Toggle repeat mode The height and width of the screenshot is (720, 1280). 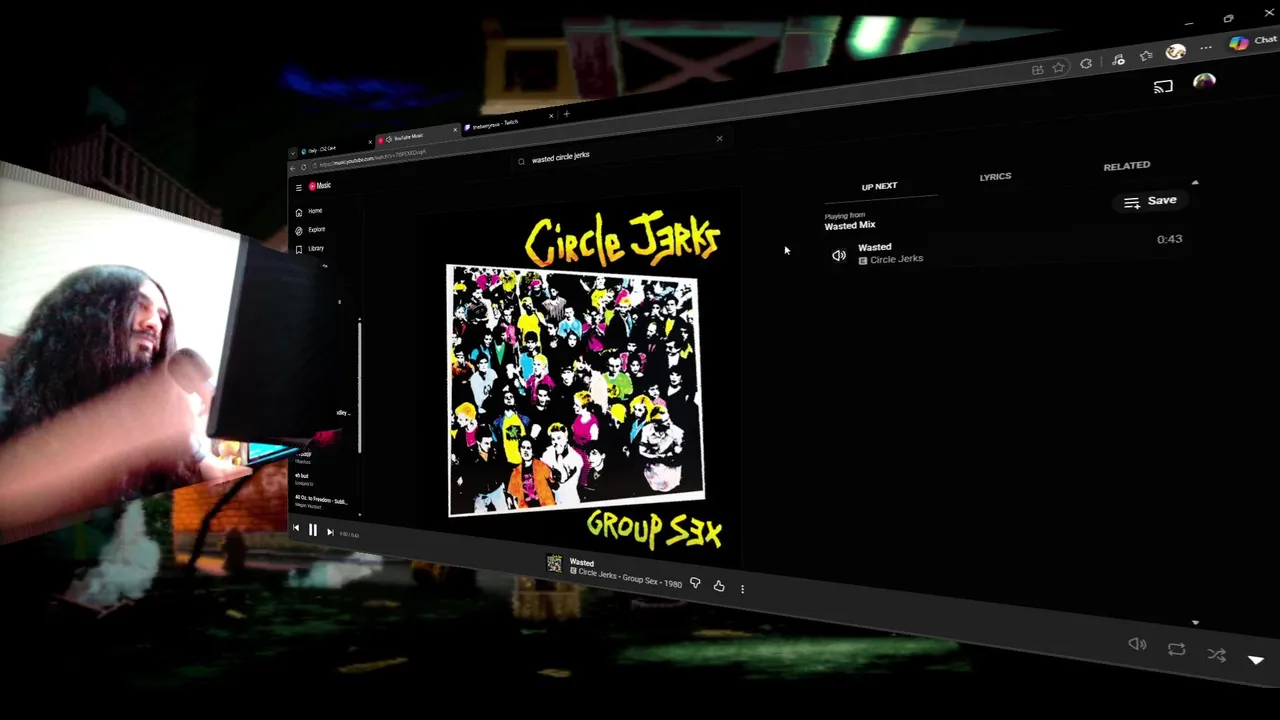click(x=1176, y=650)
